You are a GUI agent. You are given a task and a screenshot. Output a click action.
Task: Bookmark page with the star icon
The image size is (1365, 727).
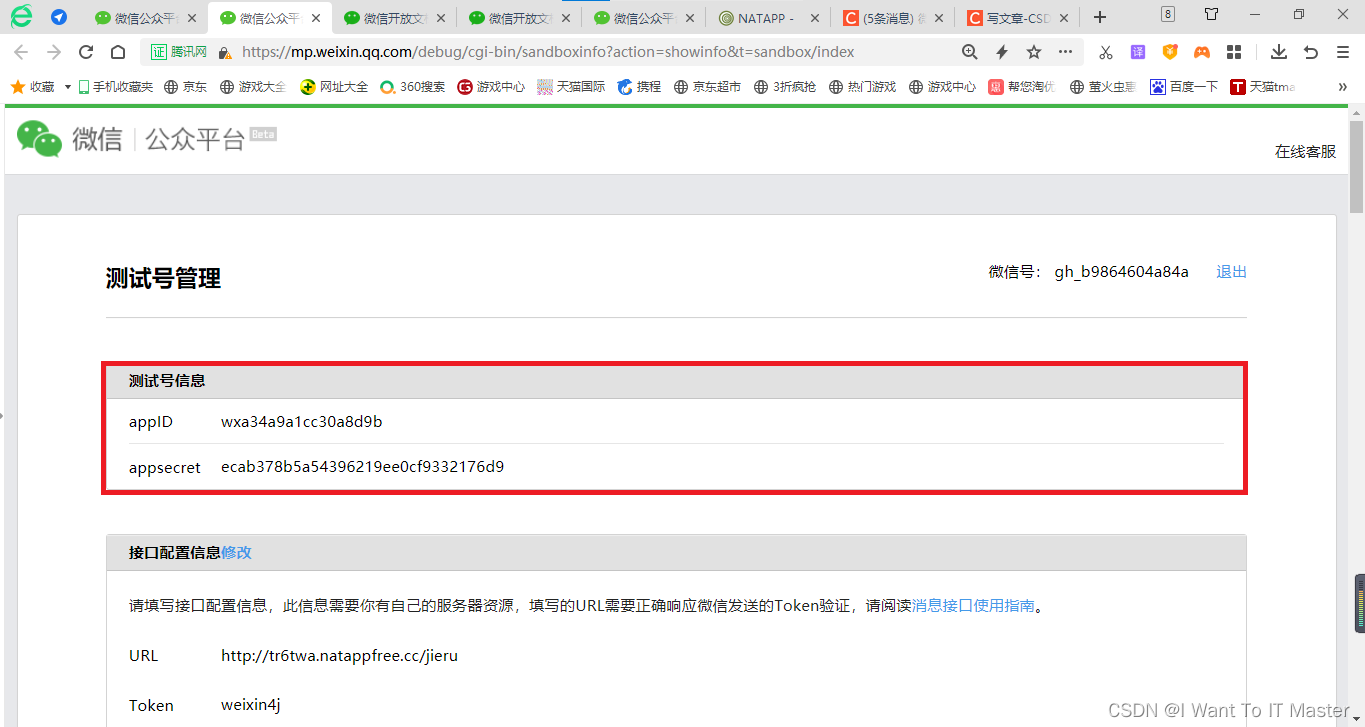[x=1034, y=52]
